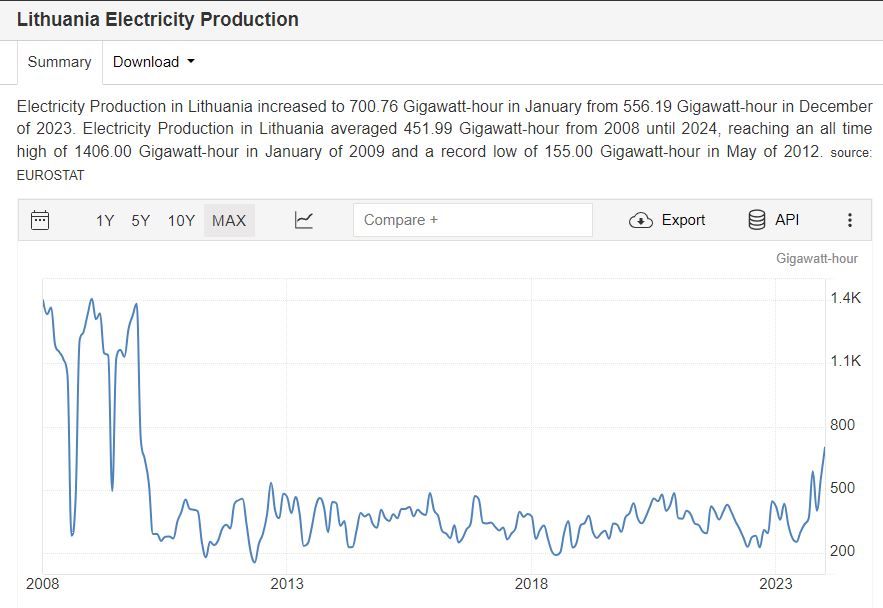Switch to the Summary tab
This screenshot has height=608, width=883.
(59, 62)
